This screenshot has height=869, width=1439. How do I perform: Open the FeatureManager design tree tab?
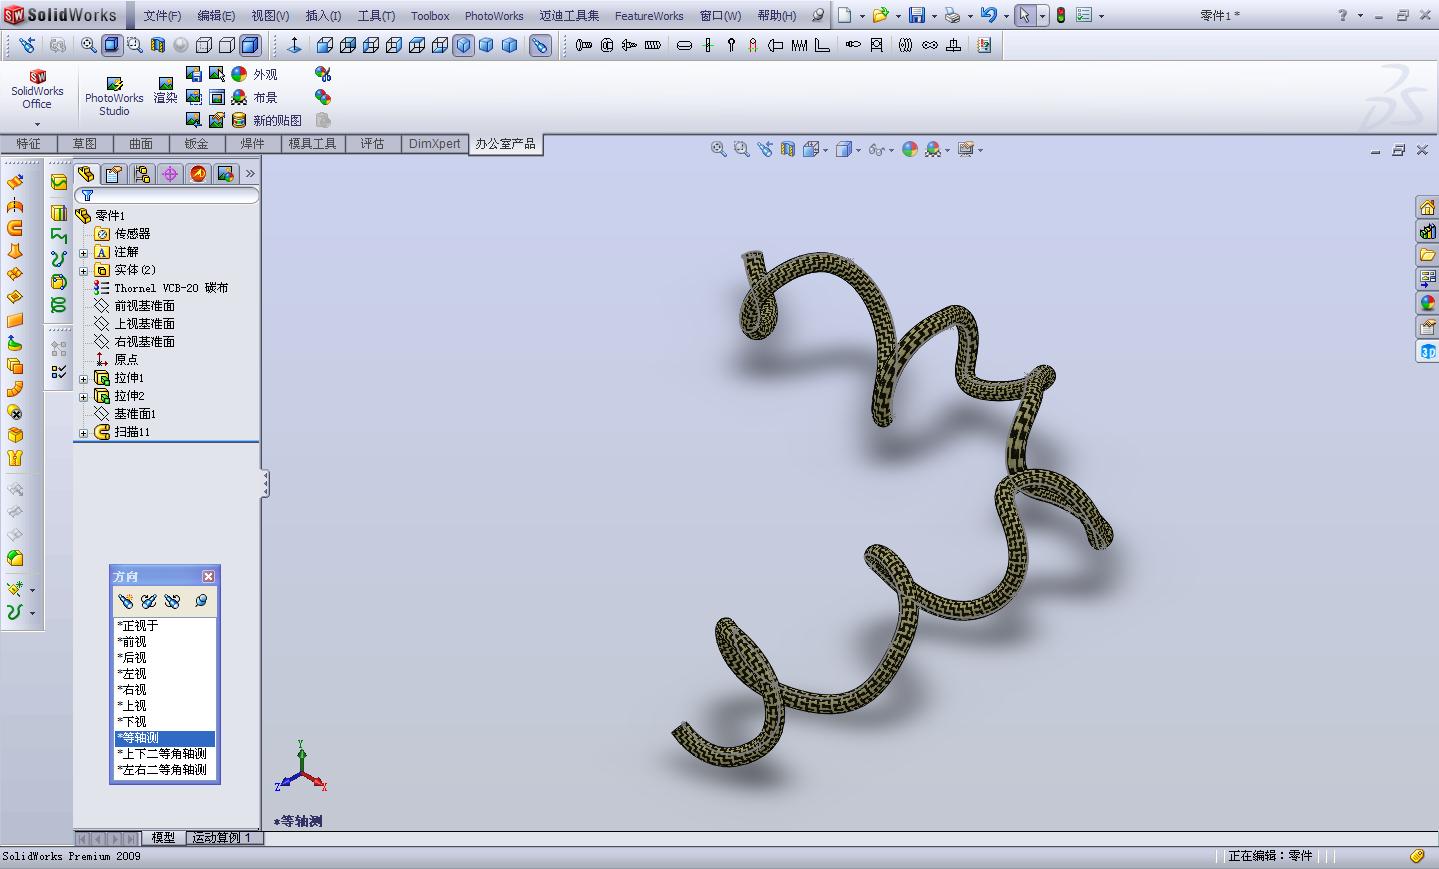click(86, 174)
